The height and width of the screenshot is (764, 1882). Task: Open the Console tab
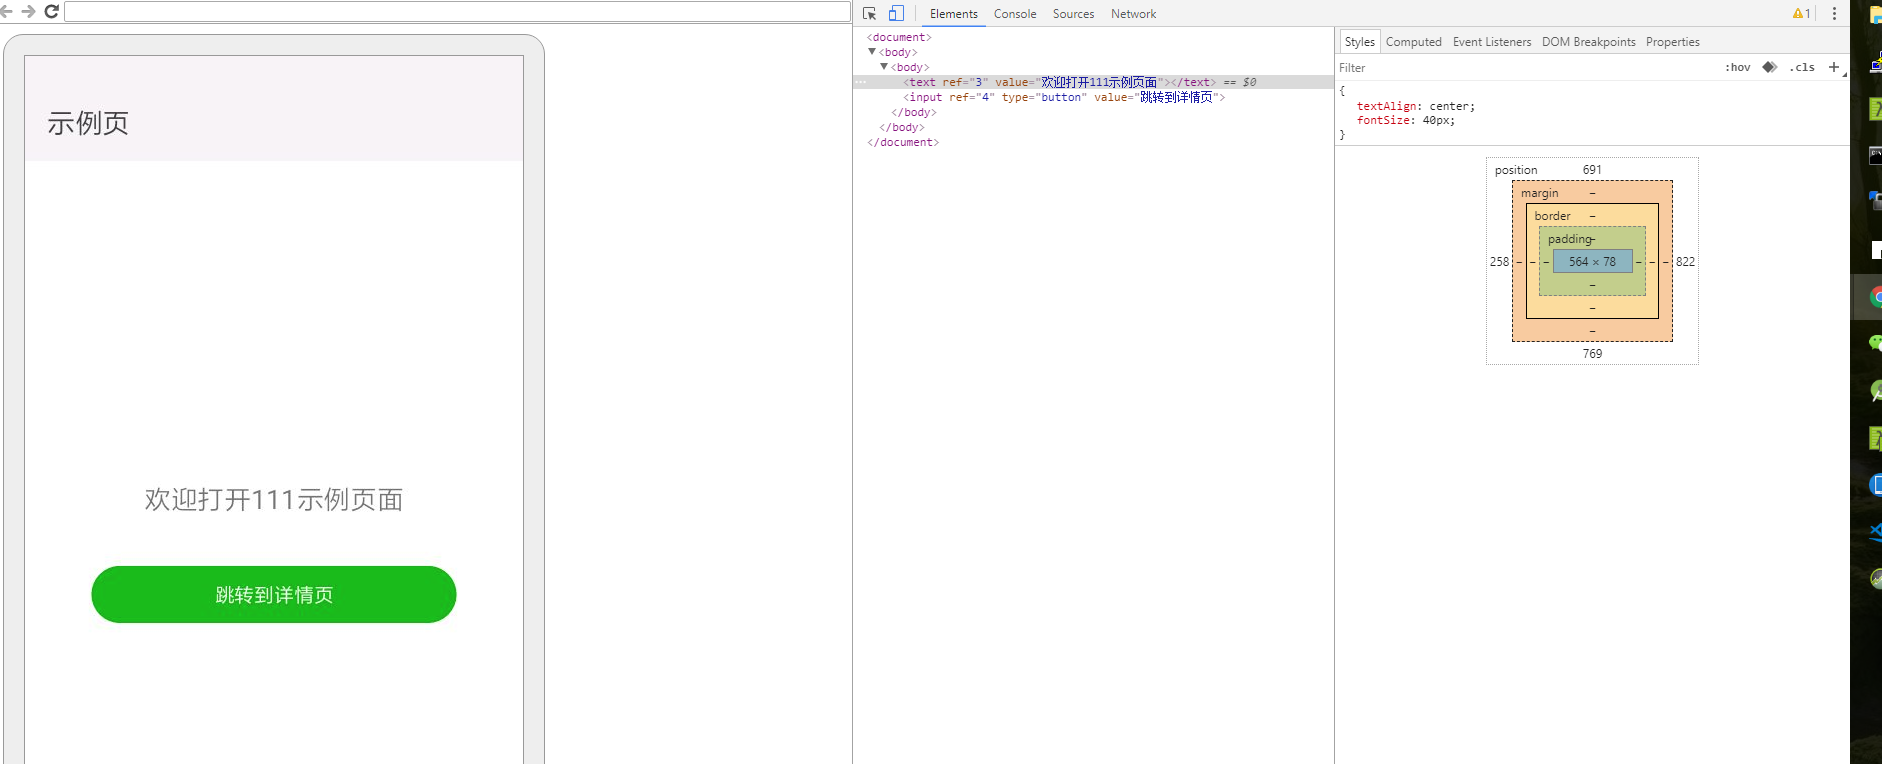click(1015, 14)
